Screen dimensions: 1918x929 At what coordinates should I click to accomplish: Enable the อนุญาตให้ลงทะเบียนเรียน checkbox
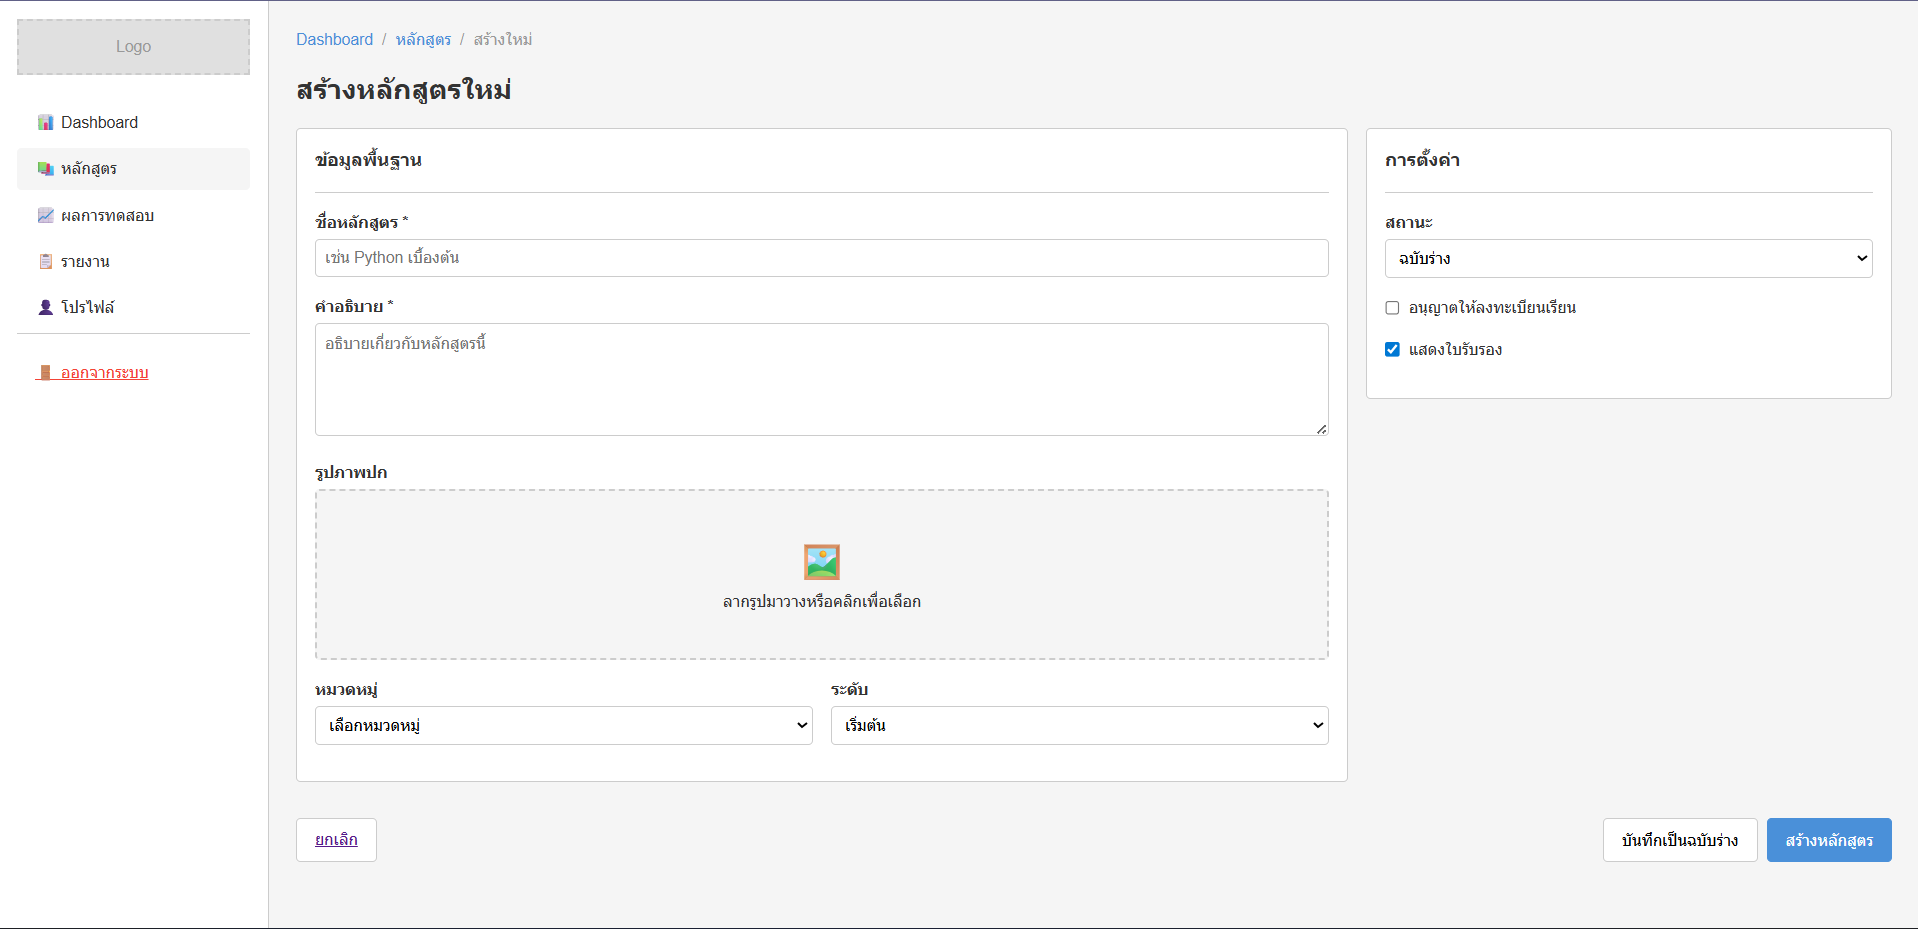[1392, 308]
